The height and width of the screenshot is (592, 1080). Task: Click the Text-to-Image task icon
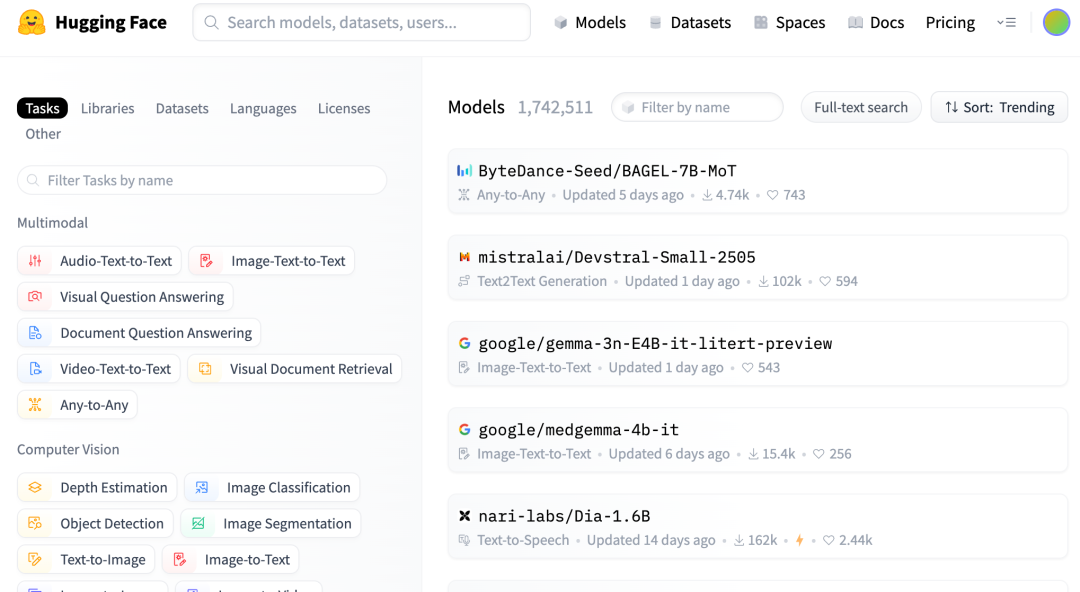click(x=35, y=560)
